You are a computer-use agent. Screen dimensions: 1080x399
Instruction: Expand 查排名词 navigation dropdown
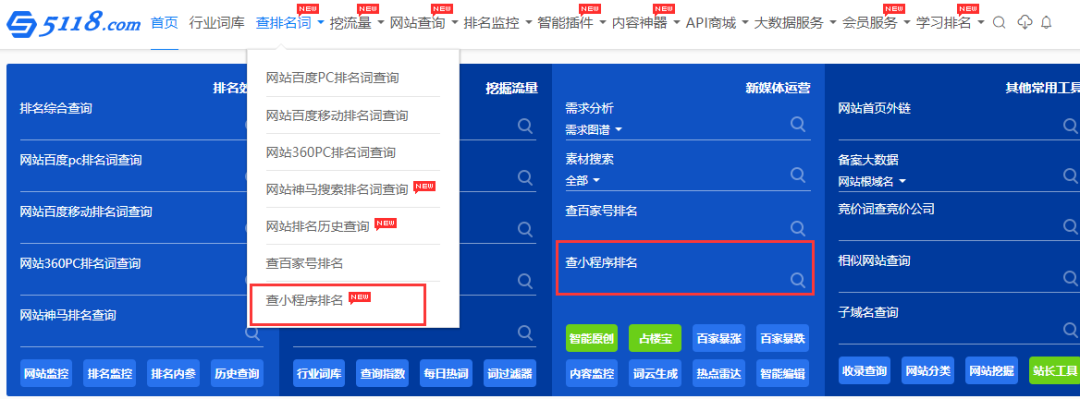[289, 23]
